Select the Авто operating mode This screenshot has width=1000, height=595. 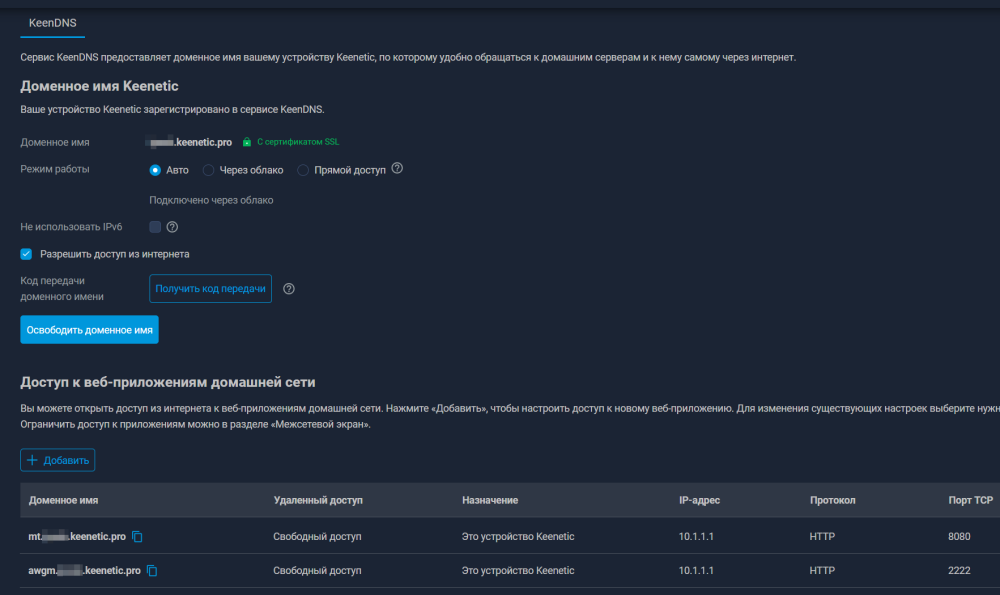pyautogui.click(x=155, y=170)
